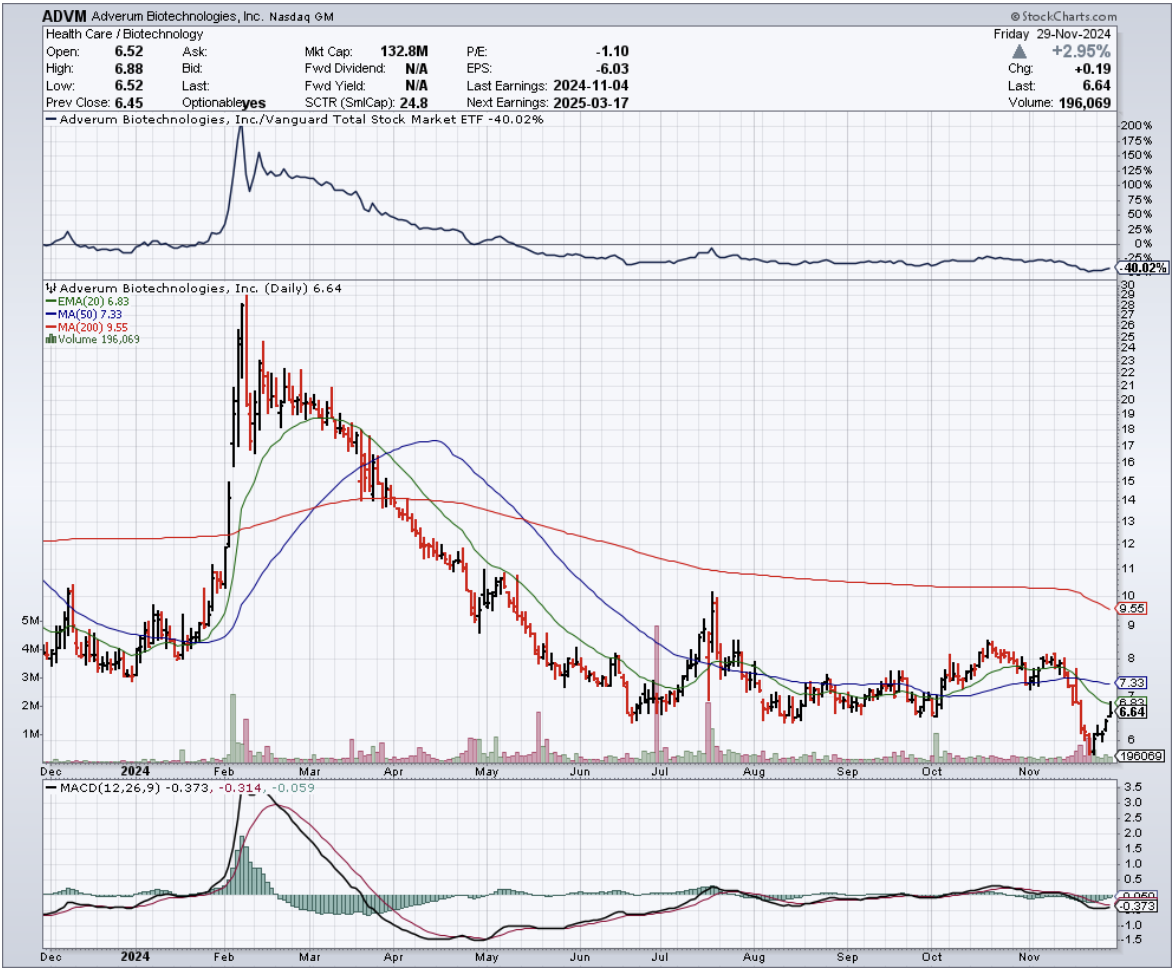
Task: Click the -40.02% relative performance tag
Action: click(1144, 268)
